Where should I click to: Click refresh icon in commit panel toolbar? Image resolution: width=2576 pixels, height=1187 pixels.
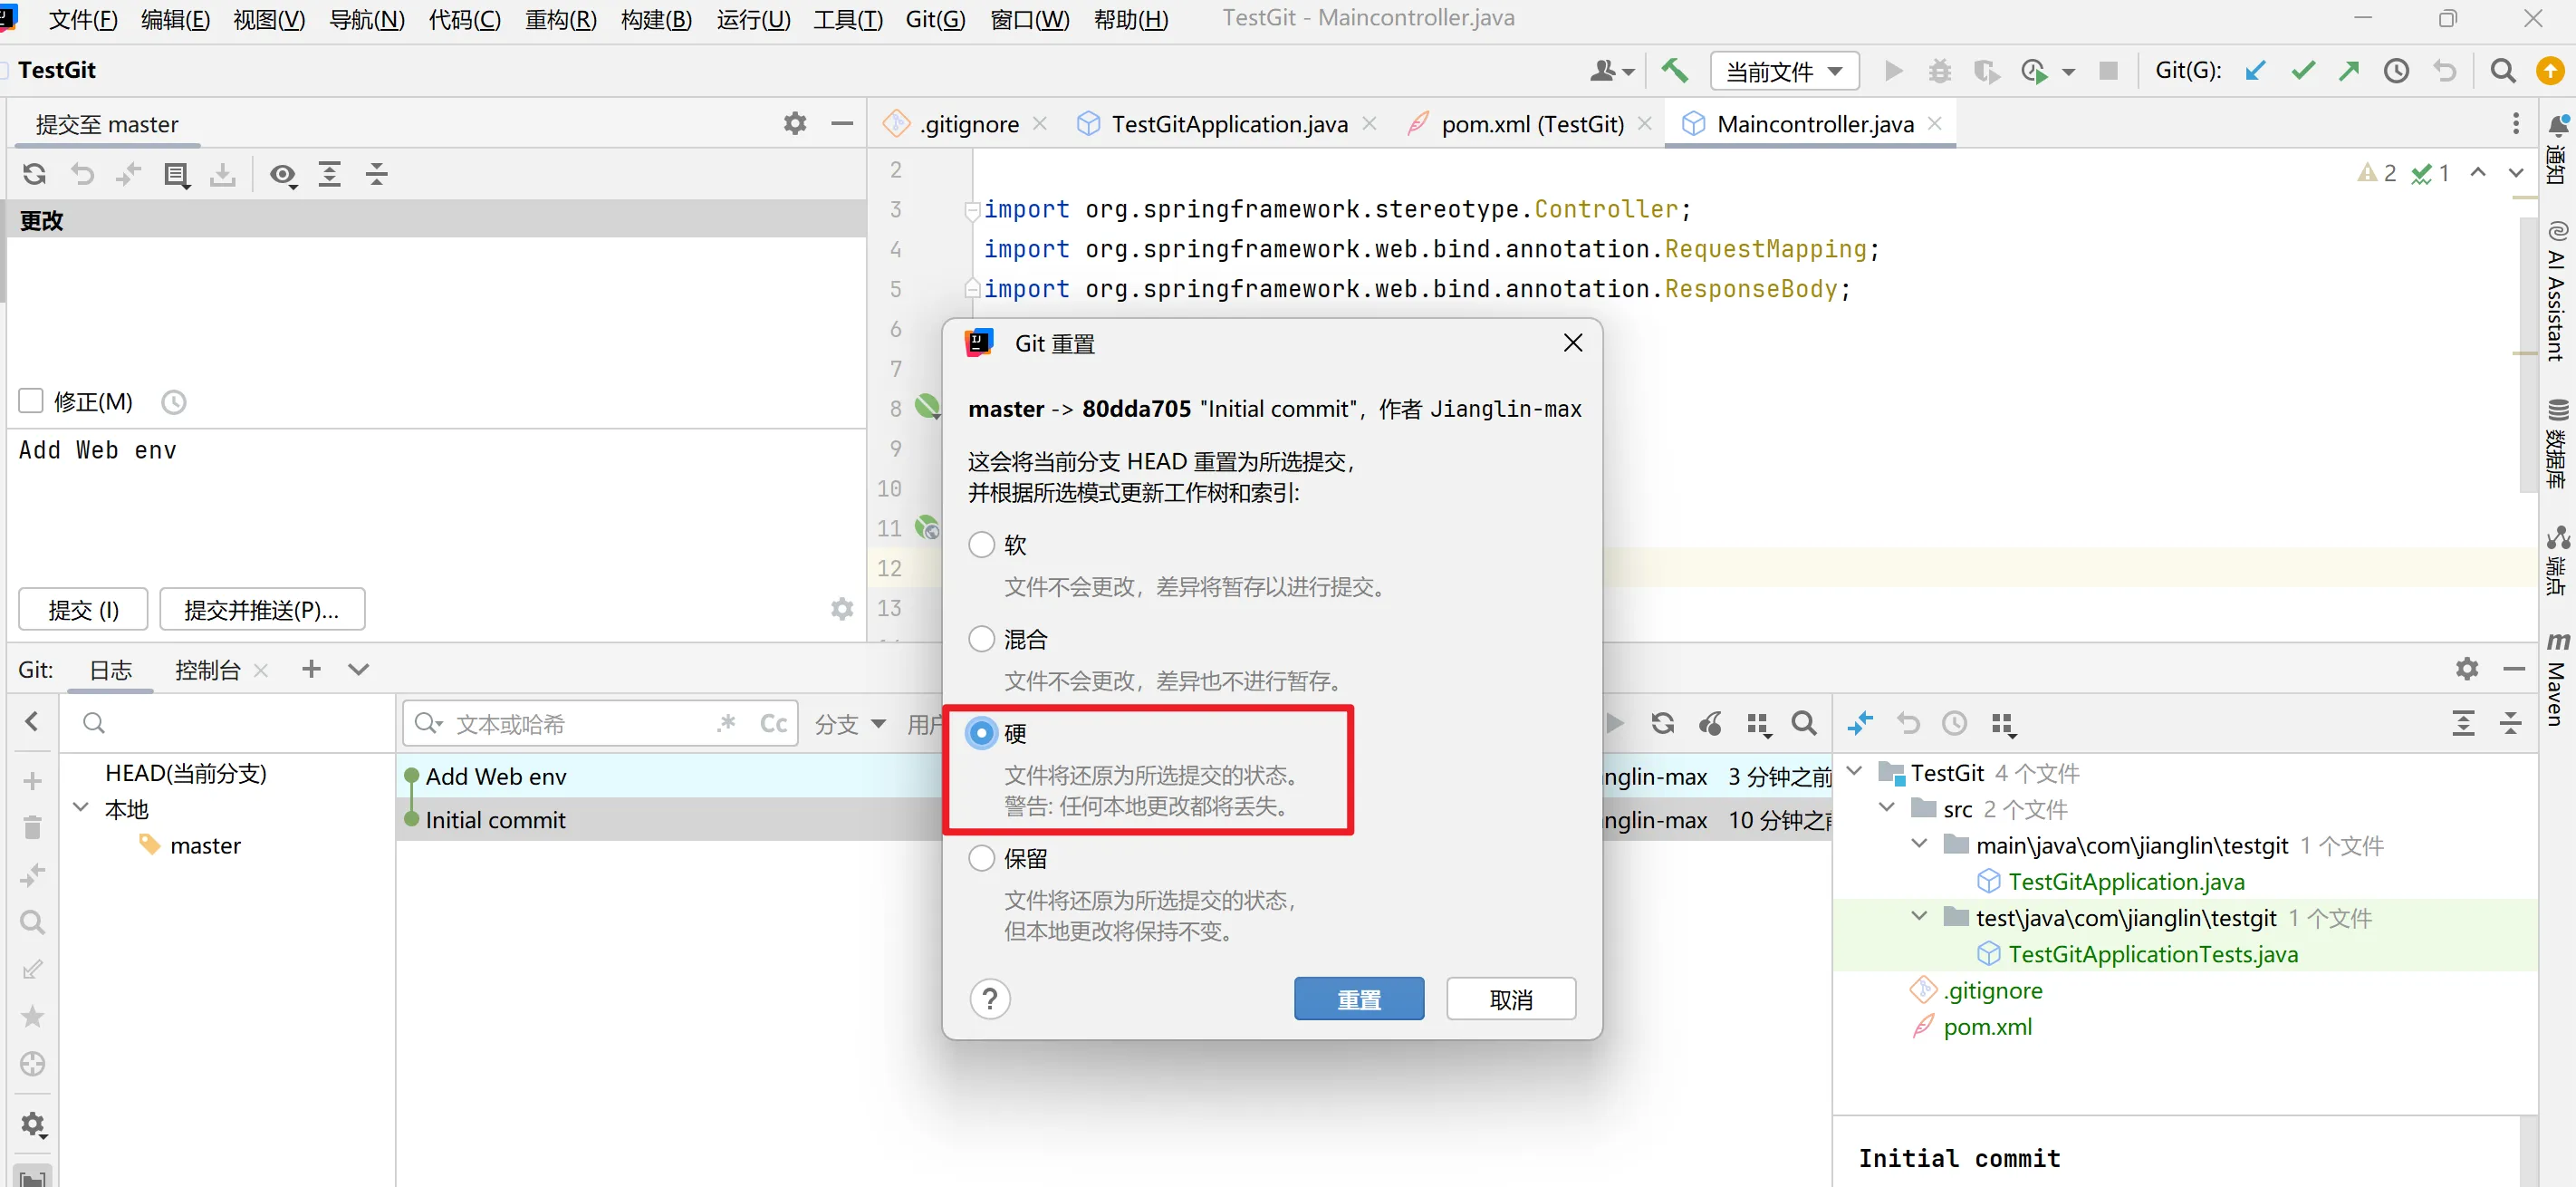(35, 175)
